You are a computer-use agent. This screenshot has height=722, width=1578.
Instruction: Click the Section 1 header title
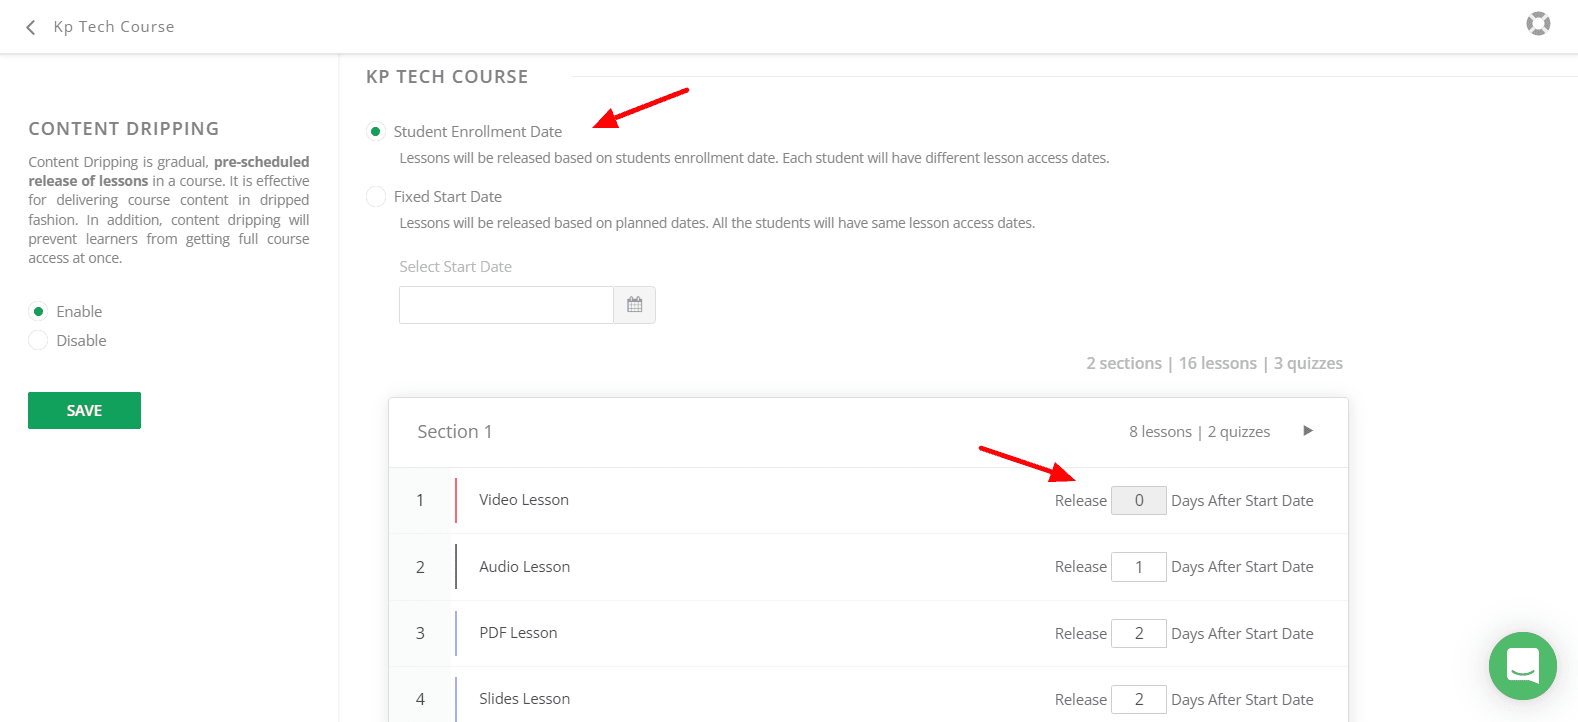(x=455, y=432)
